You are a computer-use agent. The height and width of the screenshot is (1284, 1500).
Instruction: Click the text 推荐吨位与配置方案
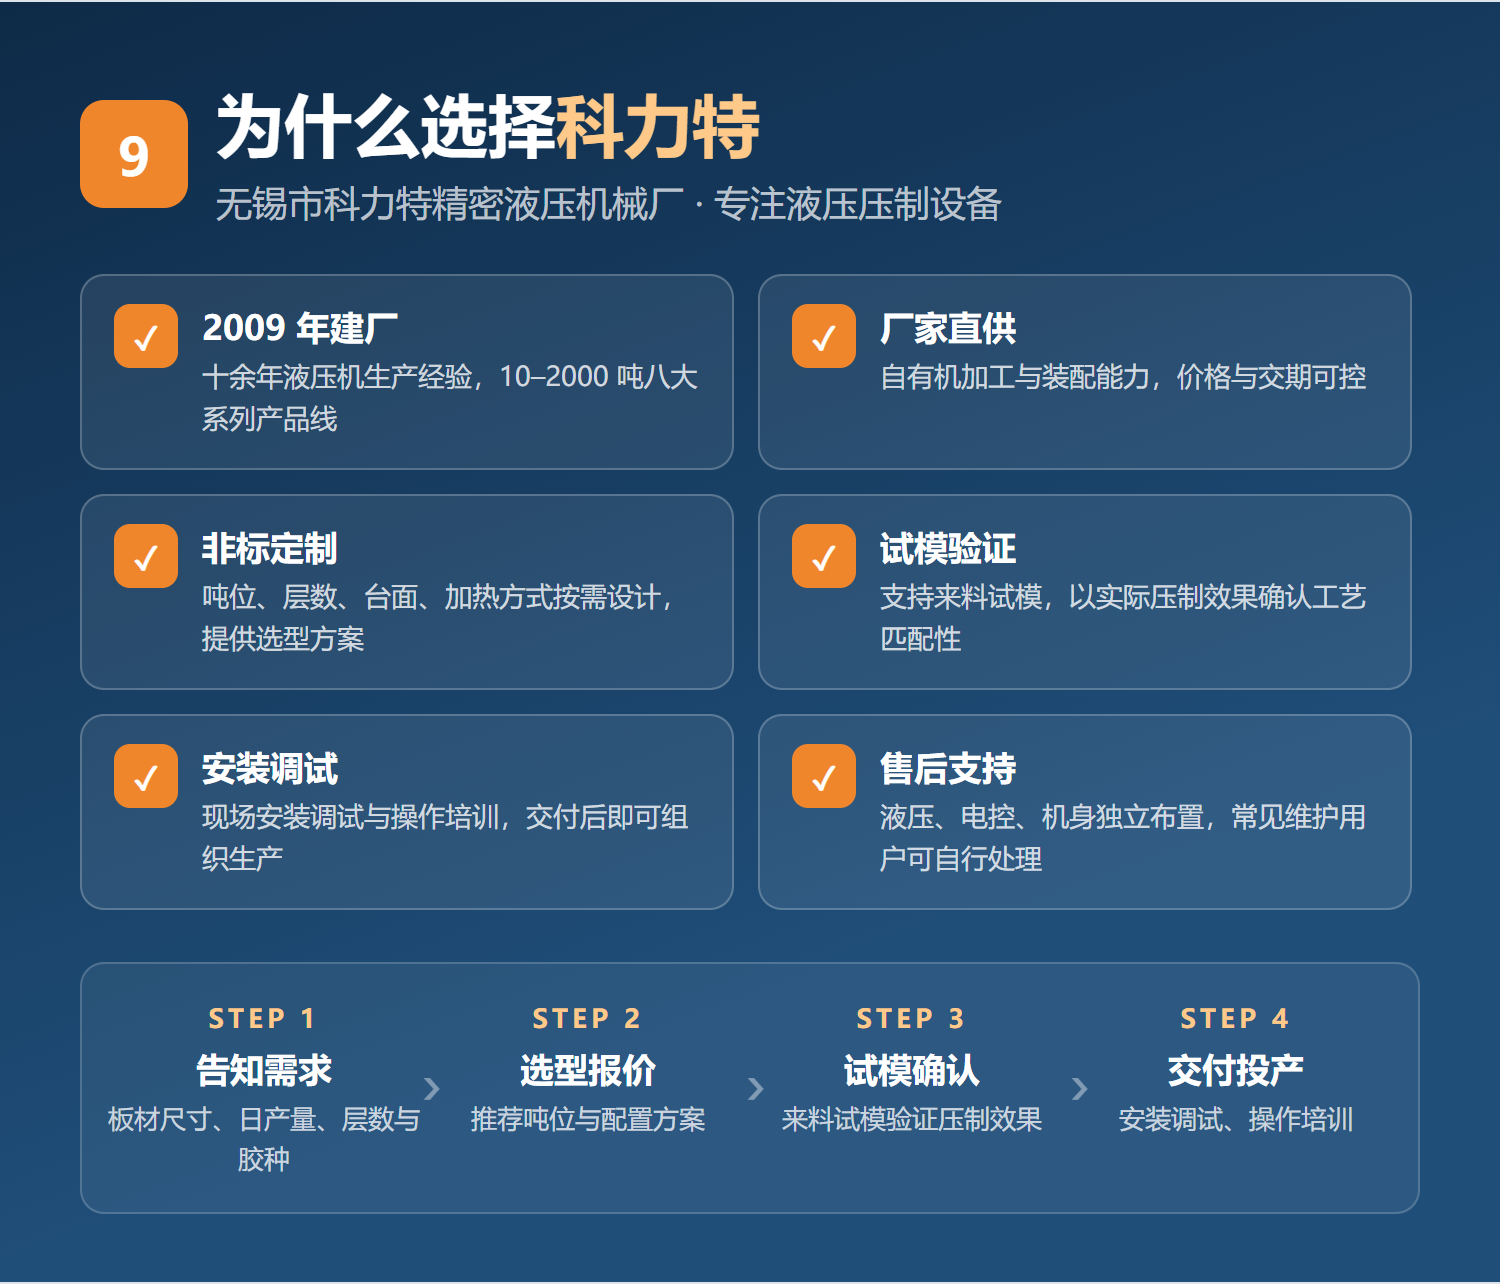[x=588, y=1119]
